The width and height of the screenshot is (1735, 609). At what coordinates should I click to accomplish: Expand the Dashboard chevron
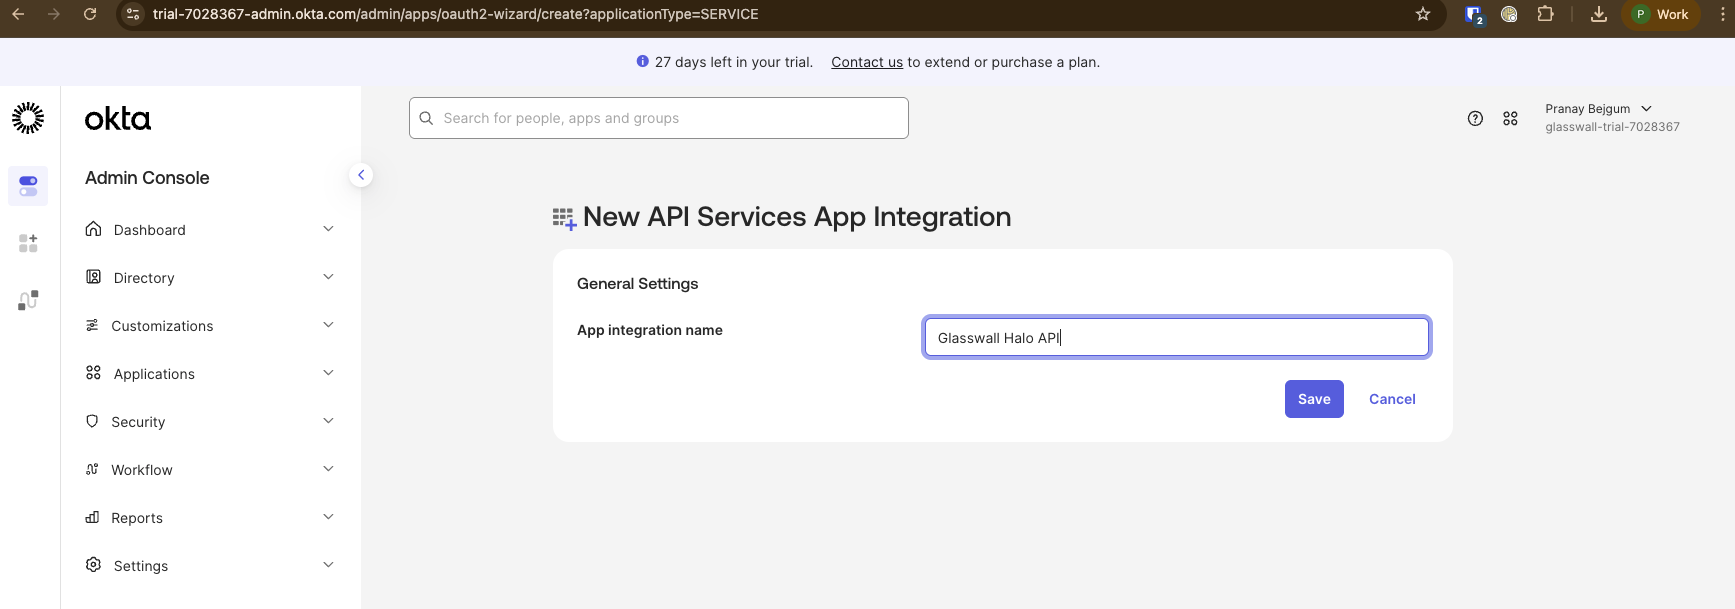(x=328, y=229)
